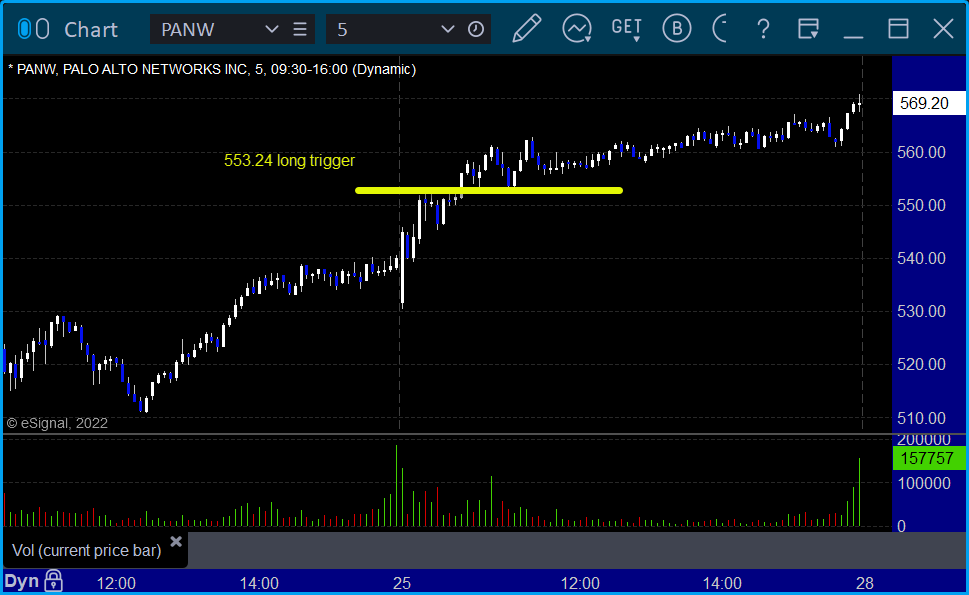Viewport: 969px width, 595px height.
Task: Click the 560.00 price axis label
Action: (x=921, y=152)
